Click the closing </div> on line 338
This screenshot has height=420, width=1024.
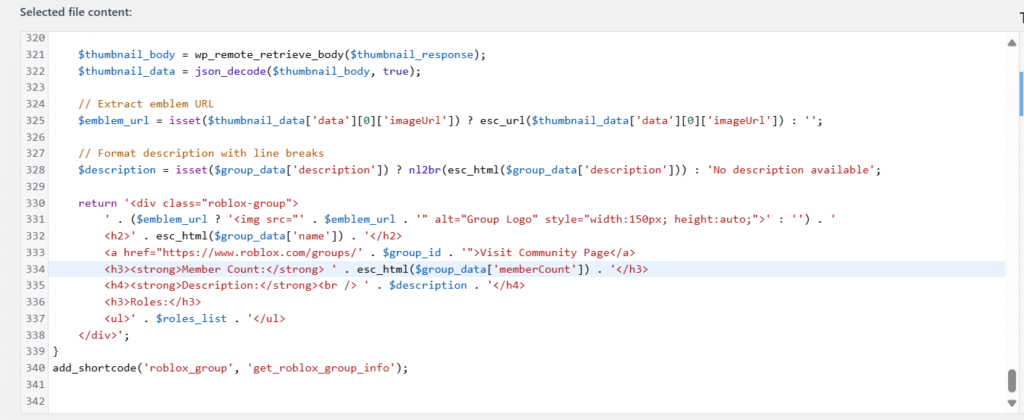coord(97,335)
